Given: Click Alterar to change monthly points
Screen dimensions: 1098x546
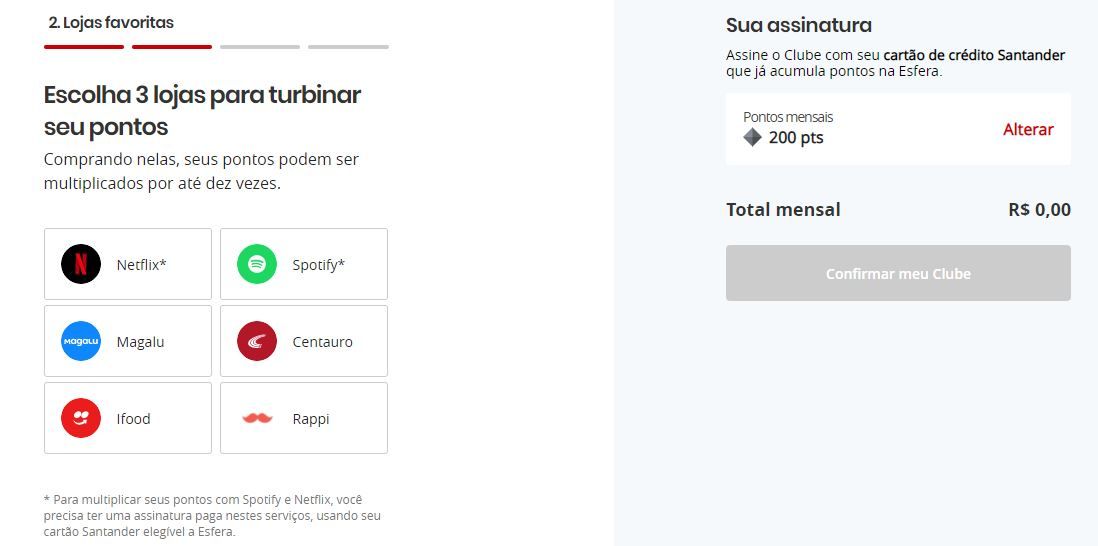Looking at the screenshot, I should tap(1028, 130).
